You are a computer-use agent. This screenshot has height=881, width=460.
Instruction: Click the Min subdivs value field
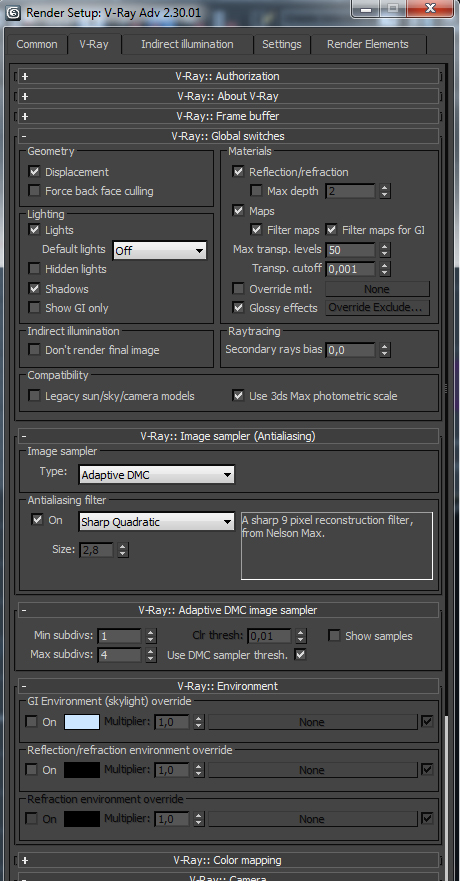119,636
